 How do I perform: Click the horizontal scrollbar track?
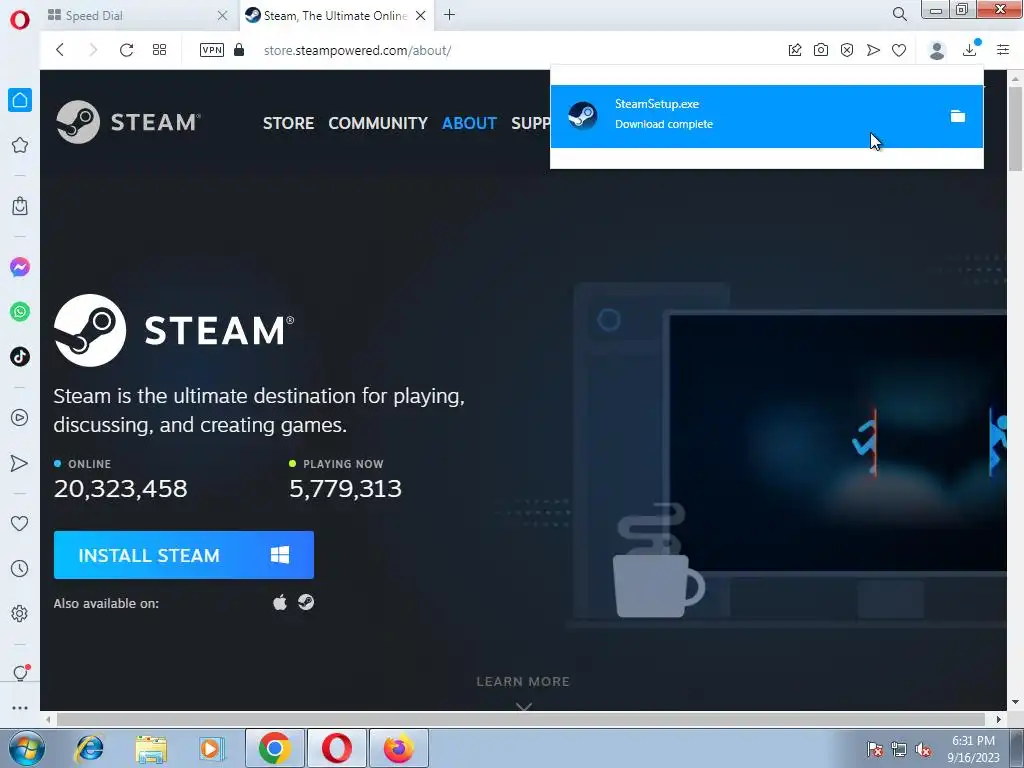[x=520, y=719]
